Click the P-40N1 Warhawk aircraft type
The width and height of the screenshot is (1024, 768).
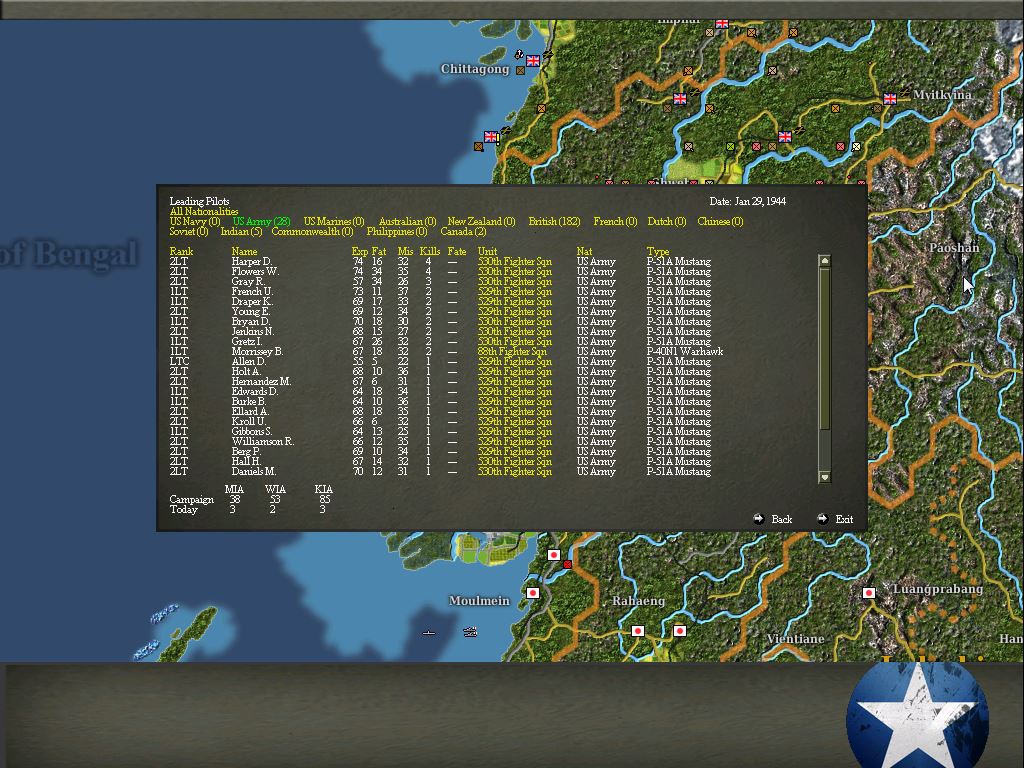click(x=685, y=351)
